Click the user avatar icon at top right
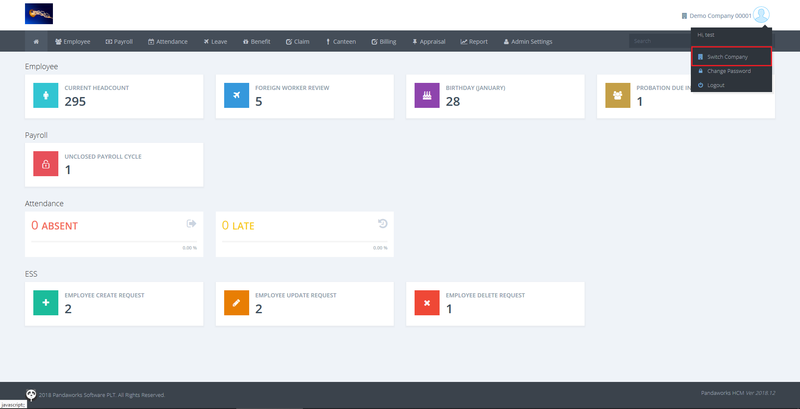 [x=762, y=15]
